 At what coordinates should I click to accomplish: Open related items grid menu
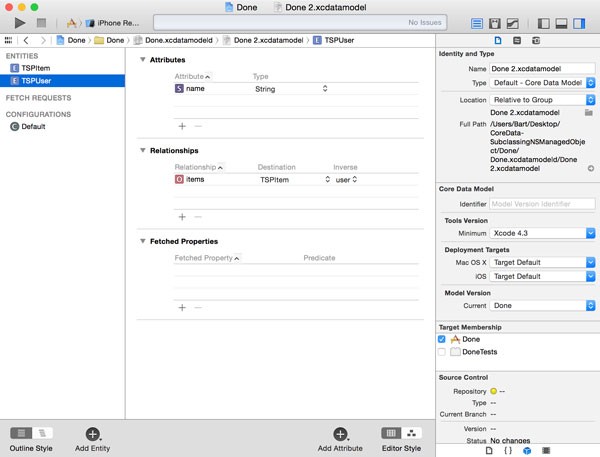pyautogui.click(x=8, y=40)
